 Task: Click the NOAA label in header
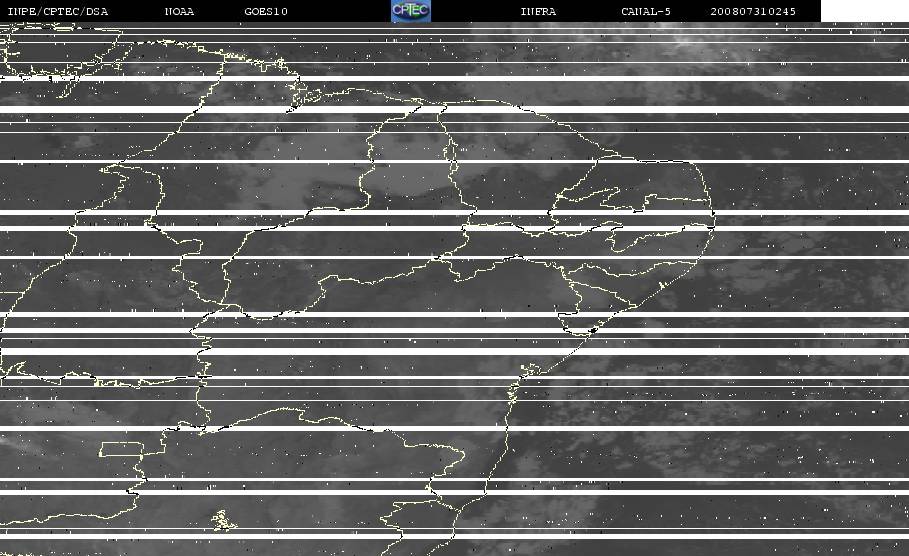179,11
